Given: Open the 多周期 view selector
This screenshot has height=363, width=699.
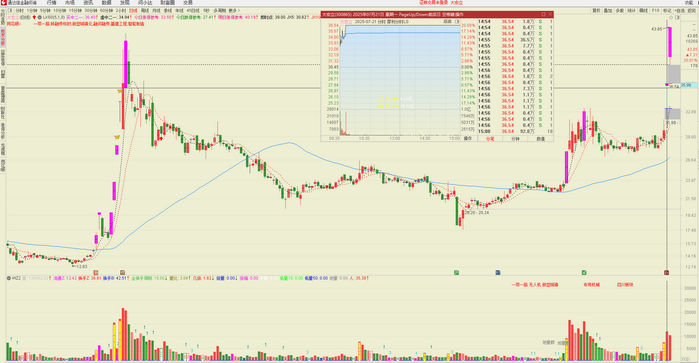Looking at the screenshot, I should click(x=220, y=10).
